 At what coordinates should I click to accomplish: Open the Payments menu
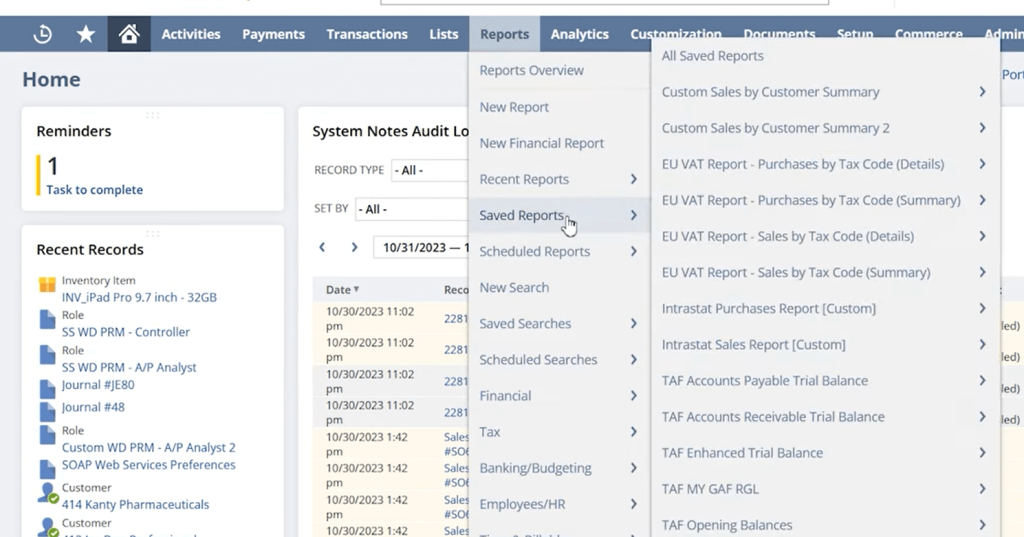274,34
